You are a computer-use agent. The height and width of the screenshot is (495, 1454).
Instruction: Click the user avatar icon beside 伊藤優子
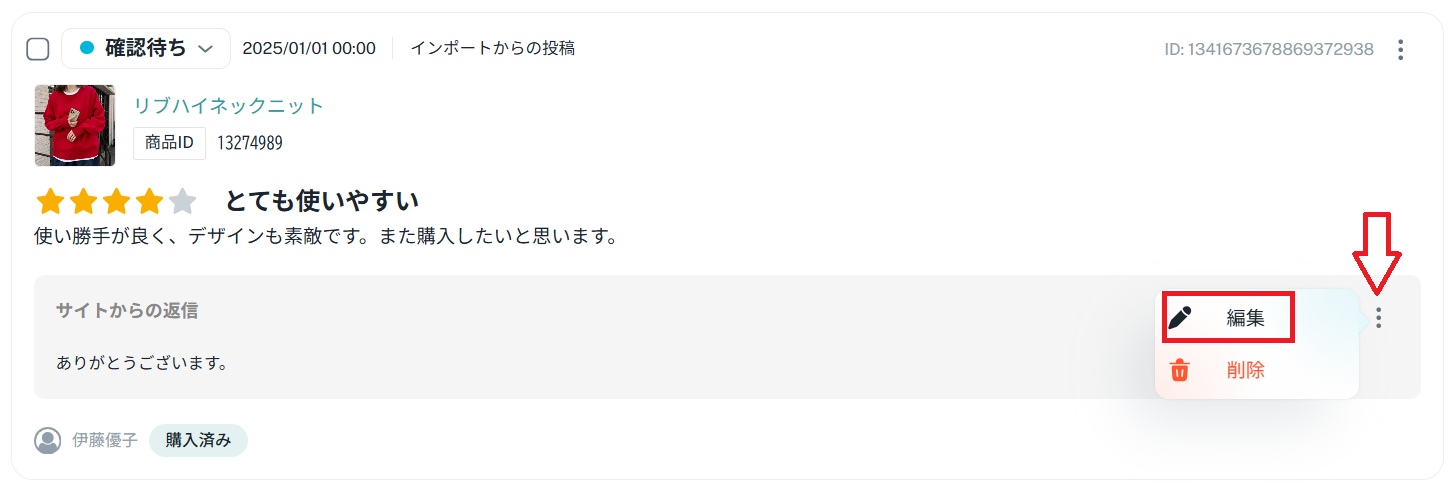pyautogui.click(x=47, y=440)
